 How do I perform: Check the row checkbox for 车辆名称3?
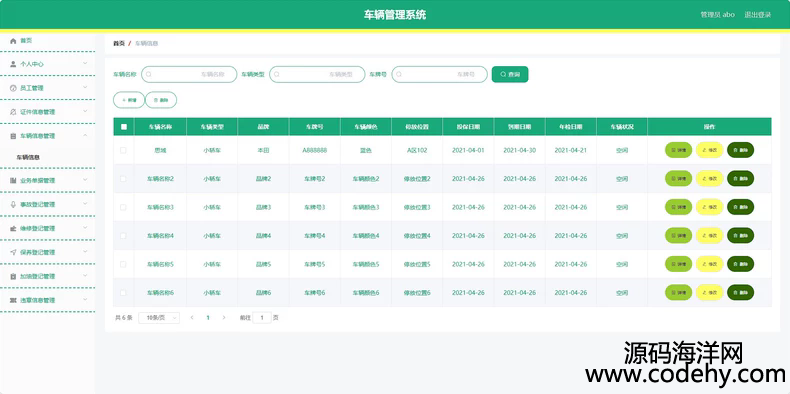pyautogui.click(x=123, y=207)
